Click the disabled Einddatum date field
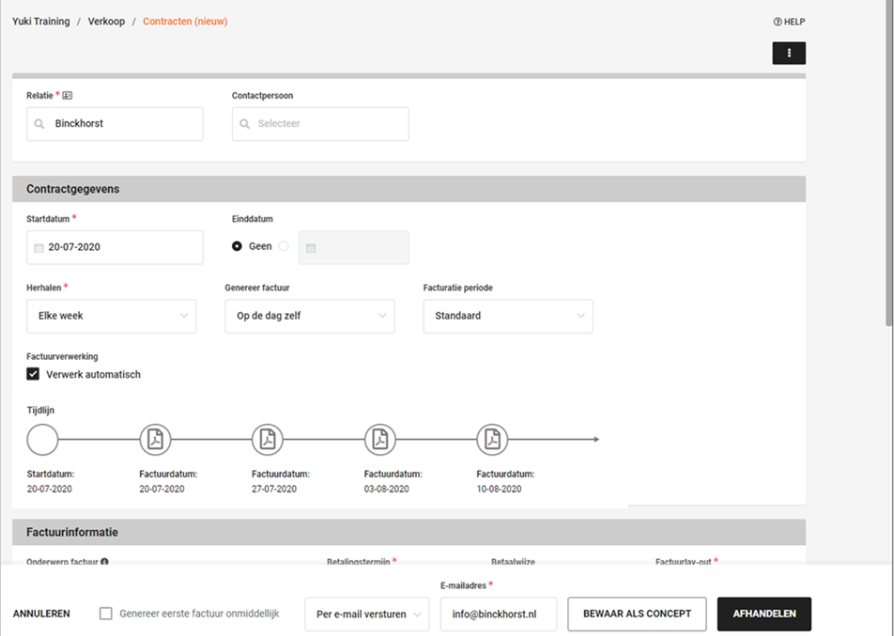Image resolution: width=894 pixels, height=636 pixels. (x=353, y=248)
